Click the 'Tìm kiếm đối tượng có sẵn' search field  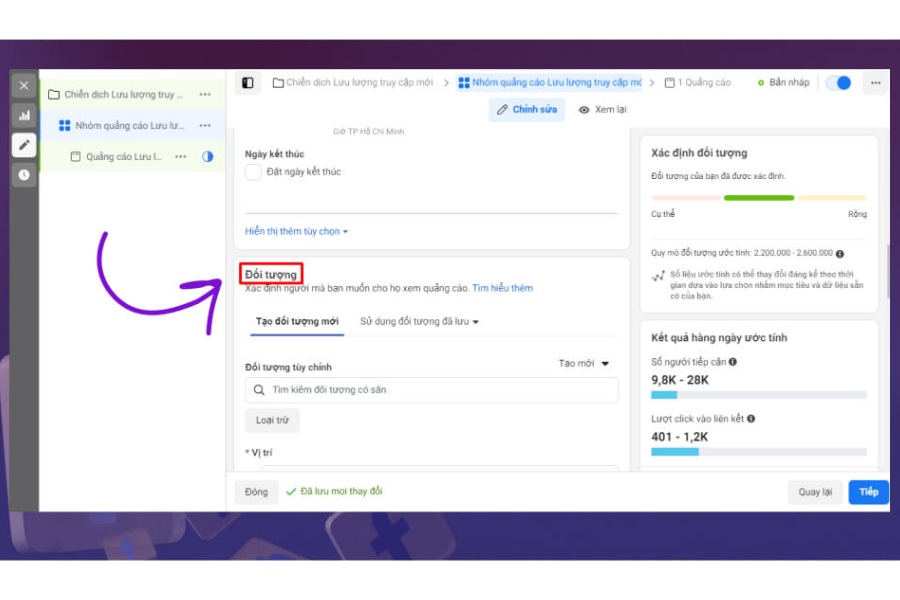(x=432, y=390)
